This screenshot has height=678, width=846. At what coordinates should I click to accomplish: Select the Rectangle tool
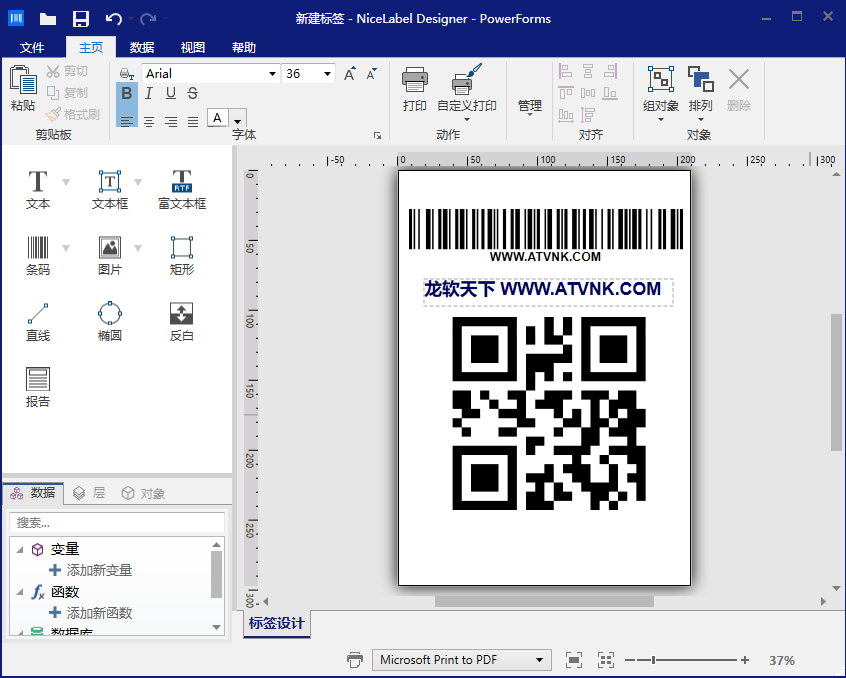click(x=182, y=254)
